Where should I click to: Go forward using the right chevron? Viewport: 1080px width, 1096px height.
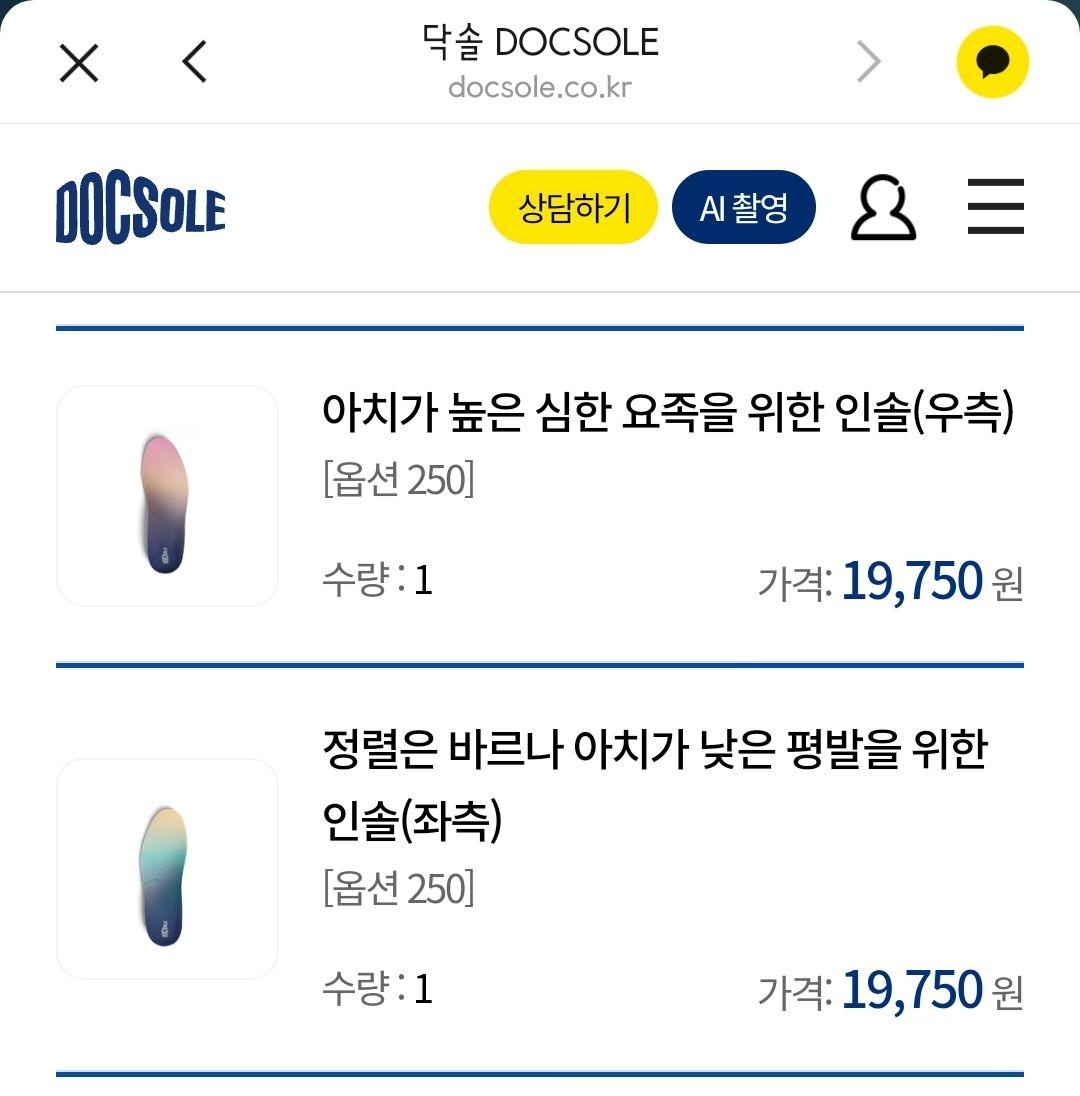pos(868,62)
